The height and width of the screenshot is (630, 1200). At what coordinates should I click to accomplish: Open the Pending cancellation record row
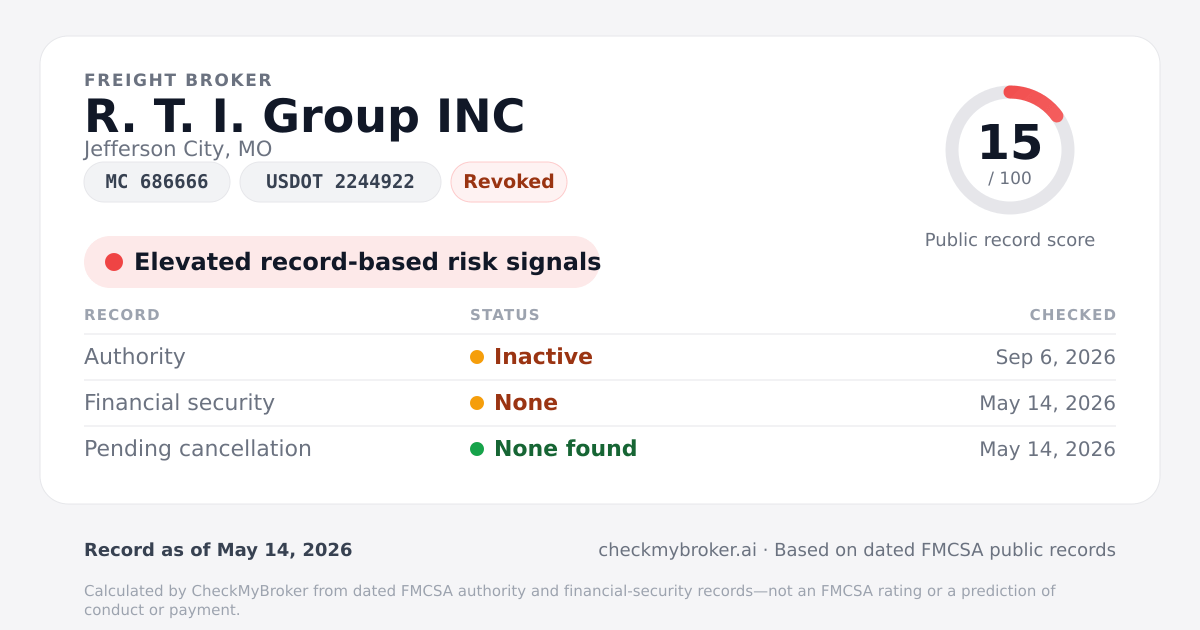(x=600, y=449)
